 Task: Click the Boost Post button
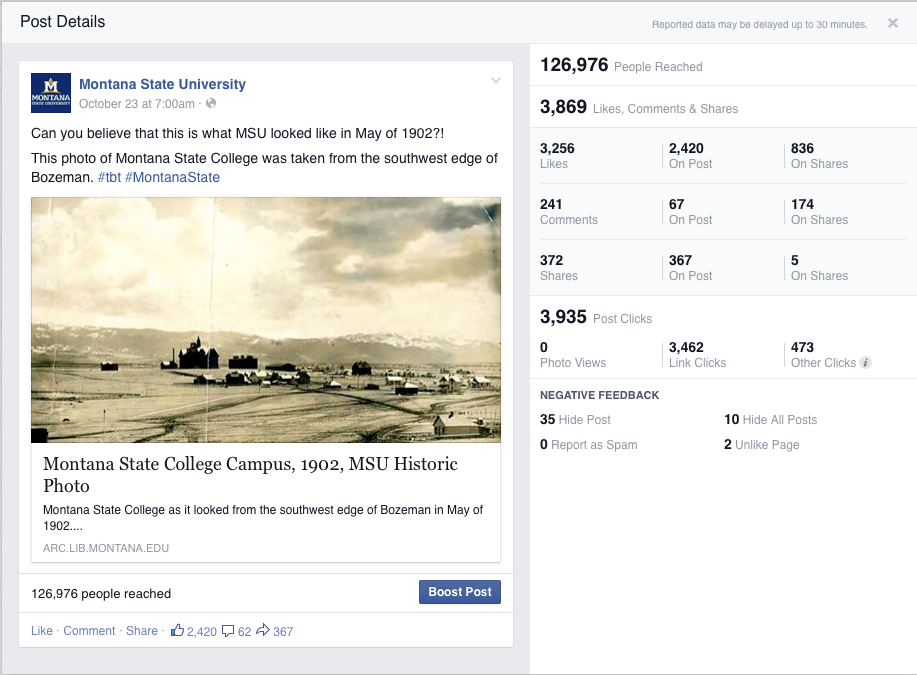point(460,592)
